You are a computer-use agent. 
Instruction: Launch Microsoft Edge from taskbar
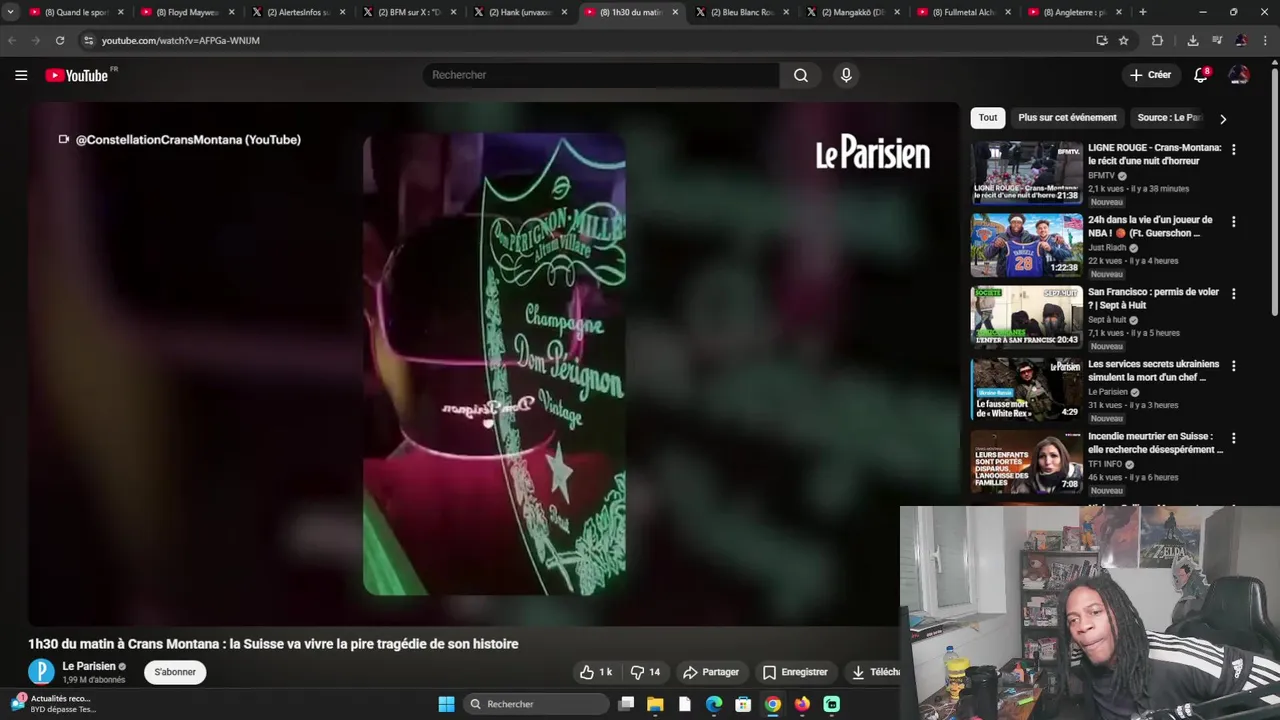(x=714, y=704)
